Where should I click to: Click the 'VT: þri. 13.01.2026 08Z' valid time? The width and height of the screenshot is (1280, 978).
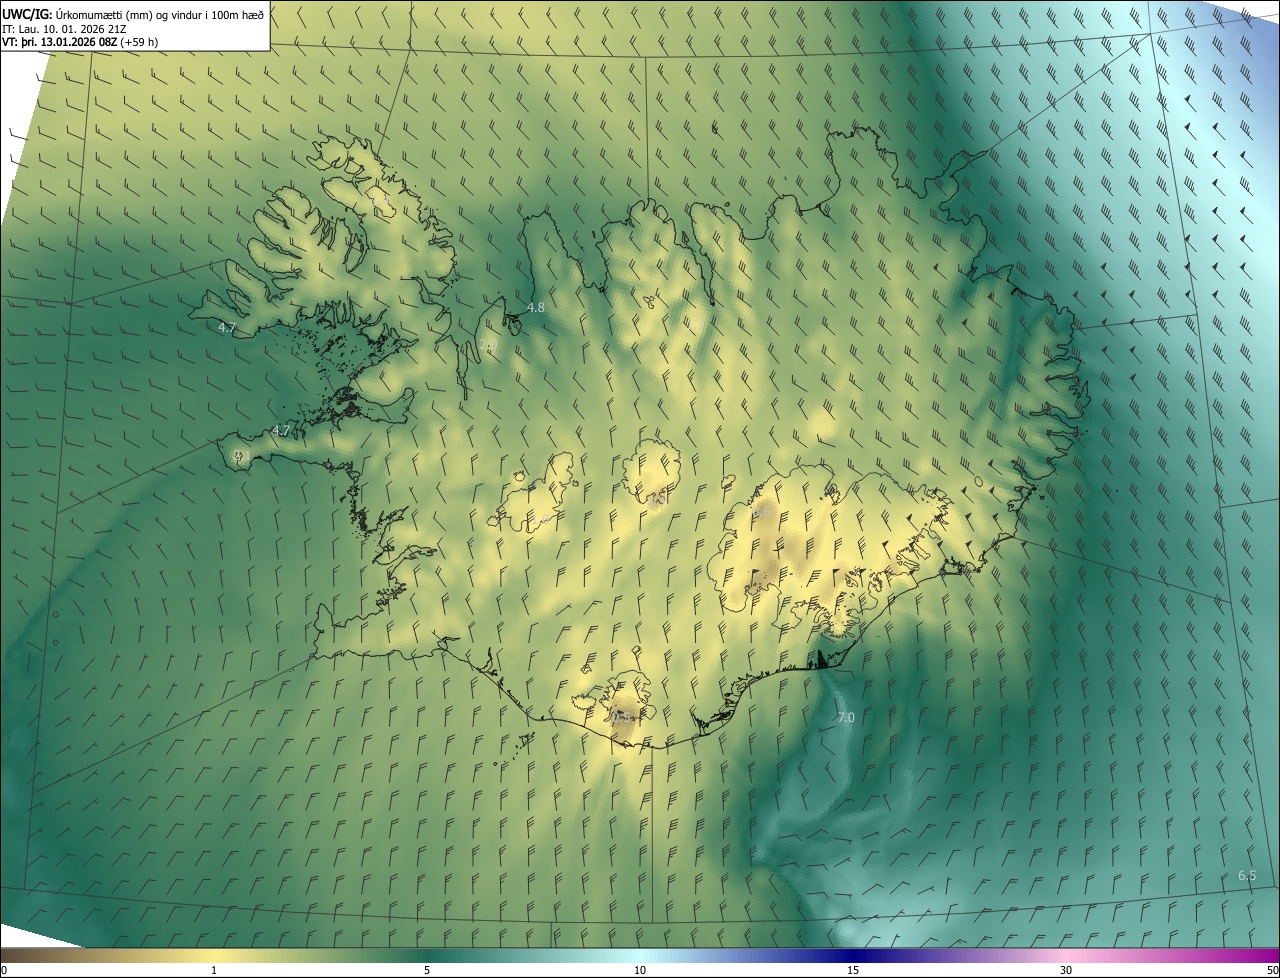coord(59,42)
